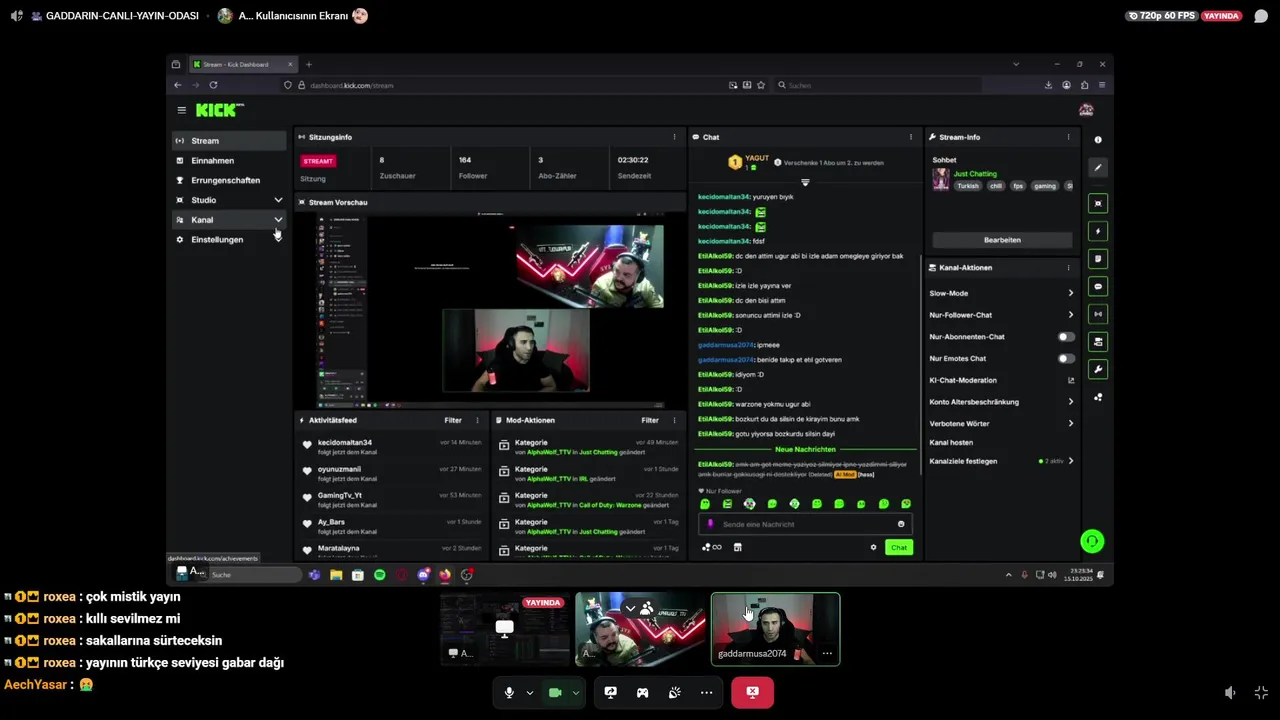Open Spotify from the shared taskbar
Viewport: 1280px width, 720px height.
coord(379,575)
